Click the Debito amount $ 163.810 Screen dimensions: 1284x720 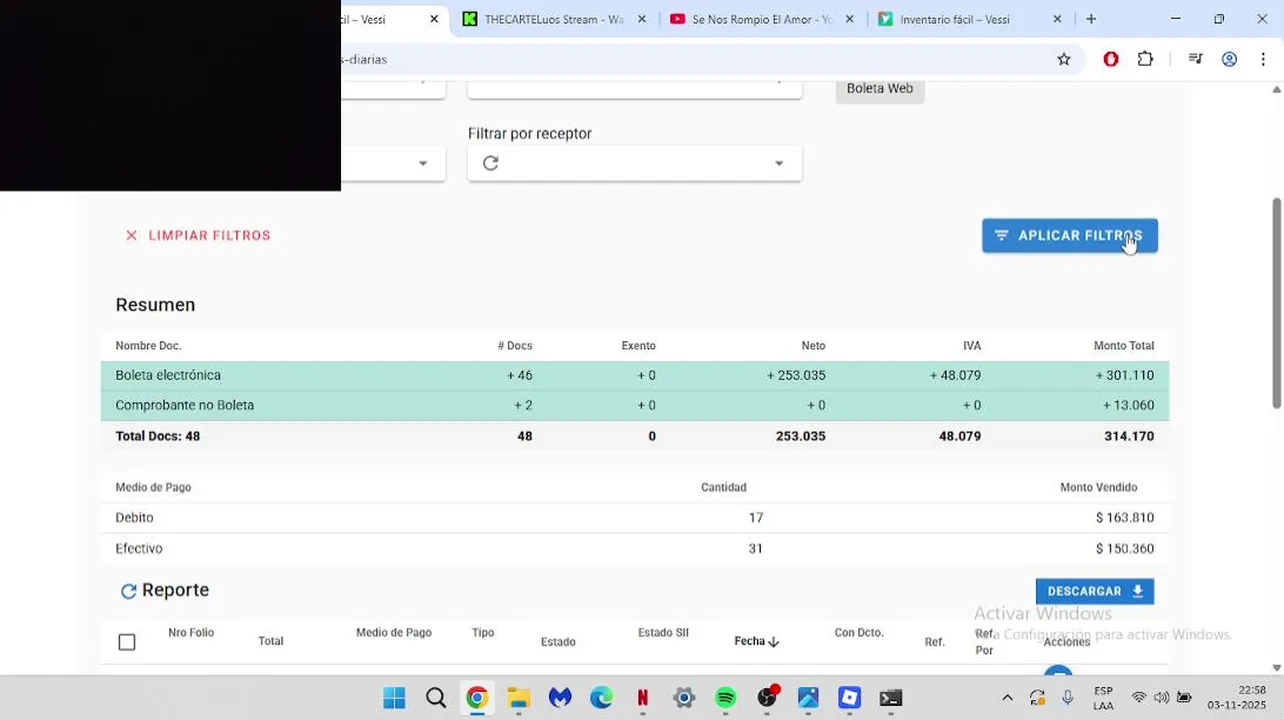[x=1124, y=518]
